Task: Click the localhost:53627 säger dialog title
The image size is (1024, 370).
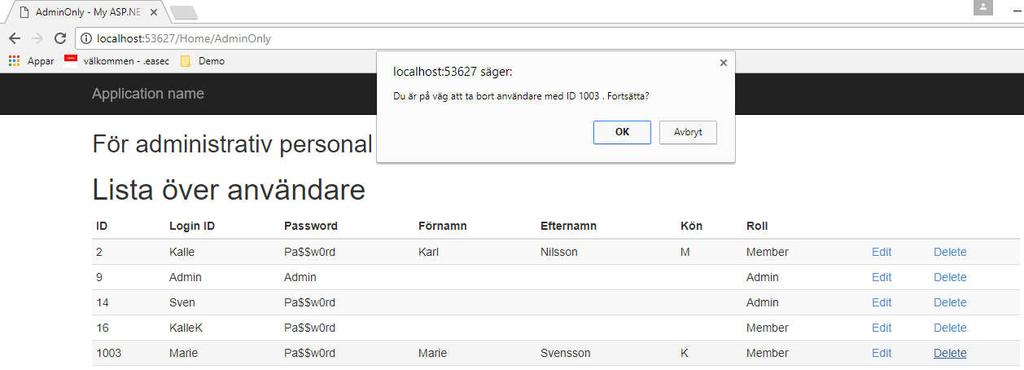Action: coord(452,71)
